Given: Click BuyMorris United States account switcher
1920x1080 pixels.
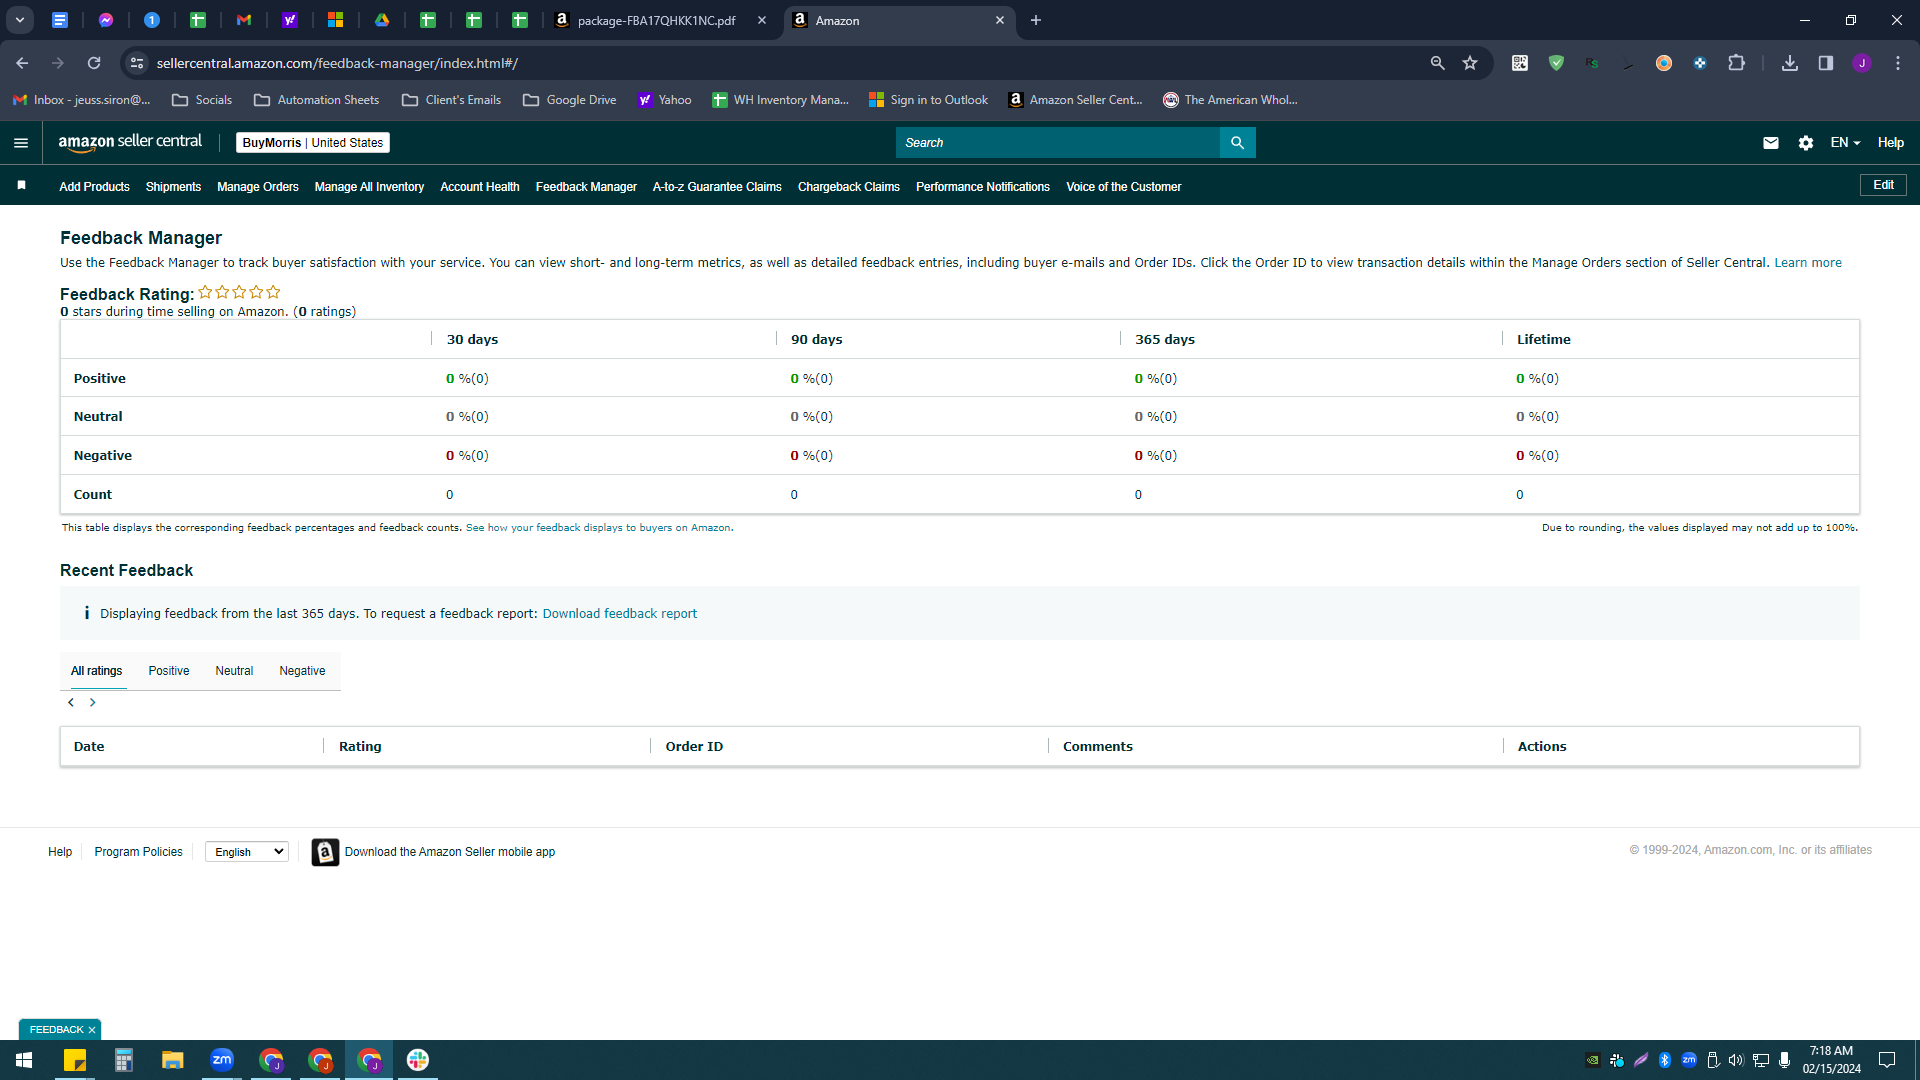Looking at the screenshot, I should pyautogui.click(x=313, y=143).
